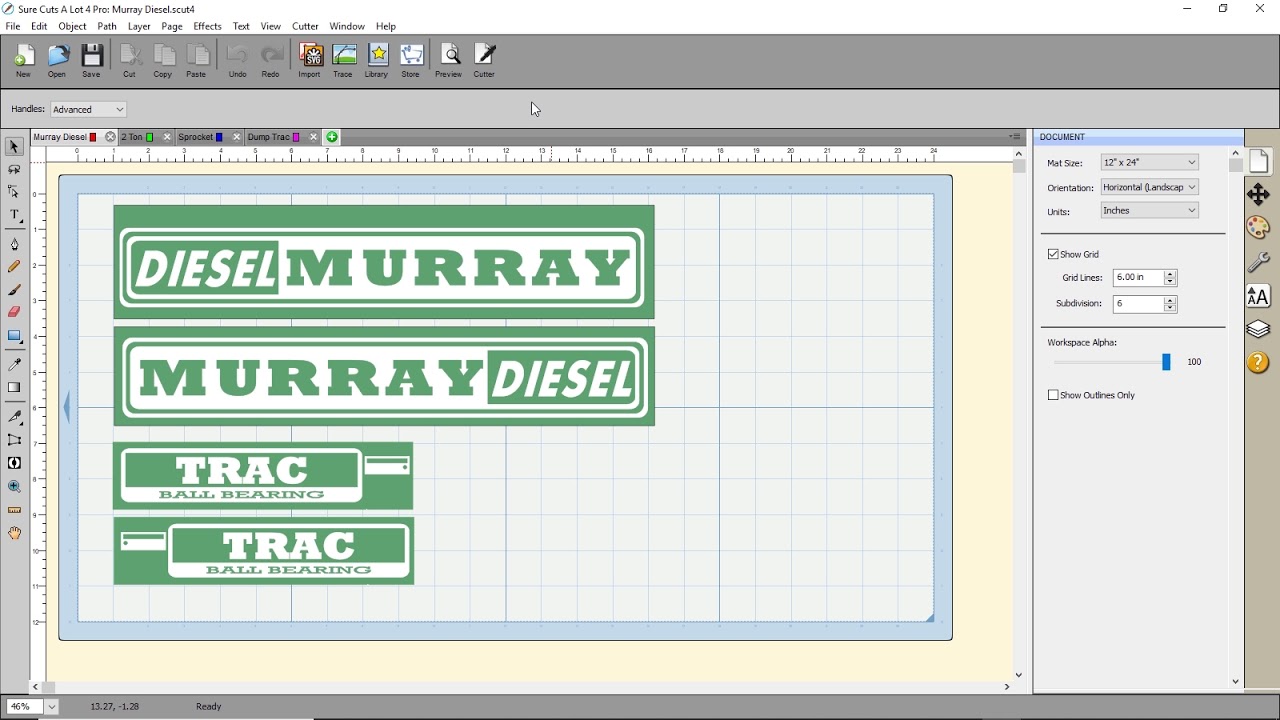Screen dimensions: 1280x720
Task: Undo the last action
Action: pos(237,61)
